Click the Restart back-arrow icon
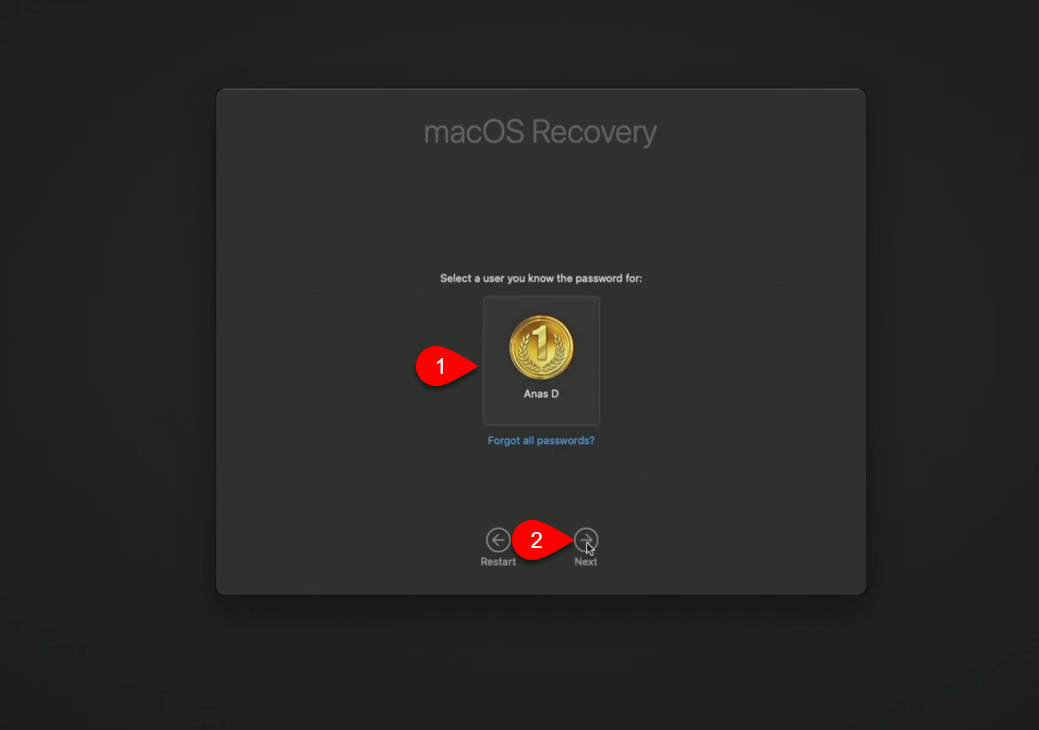1039x730 pixels. pyautogui.click(x=498, y=540)
